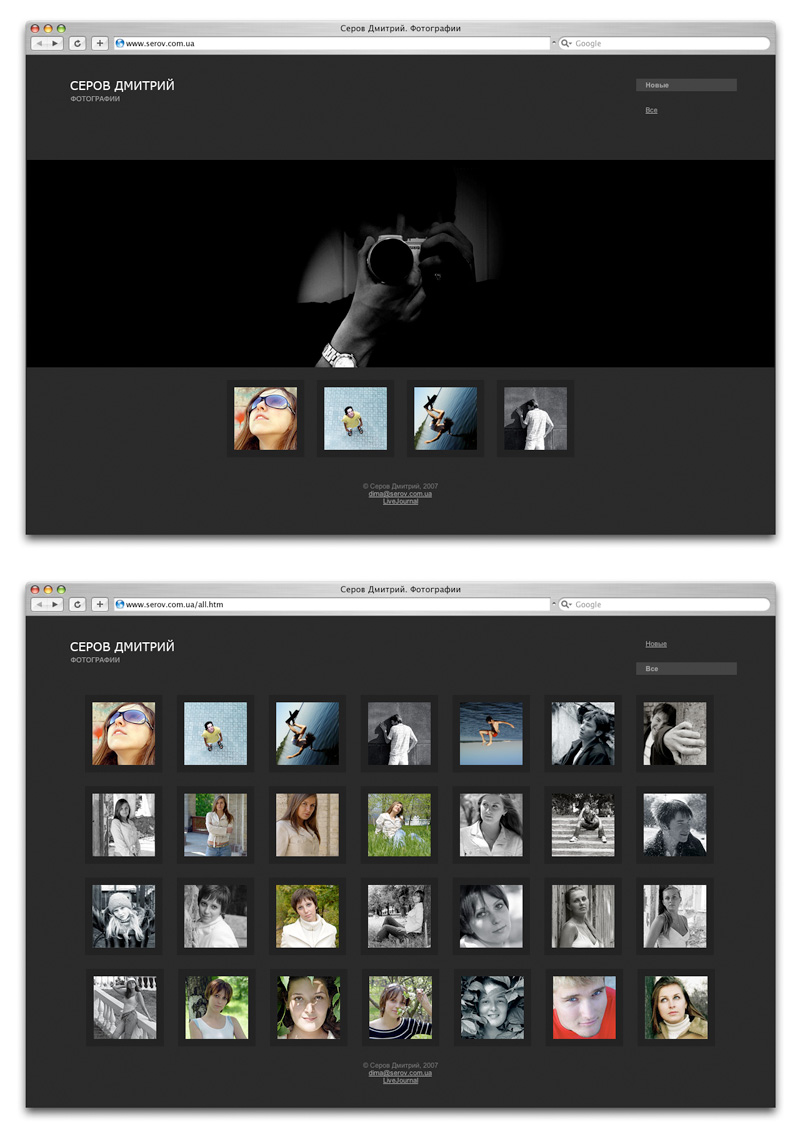Open woman in striped top thumbnail
This screenshot has height=1143, width=800.
point(400,1007)
